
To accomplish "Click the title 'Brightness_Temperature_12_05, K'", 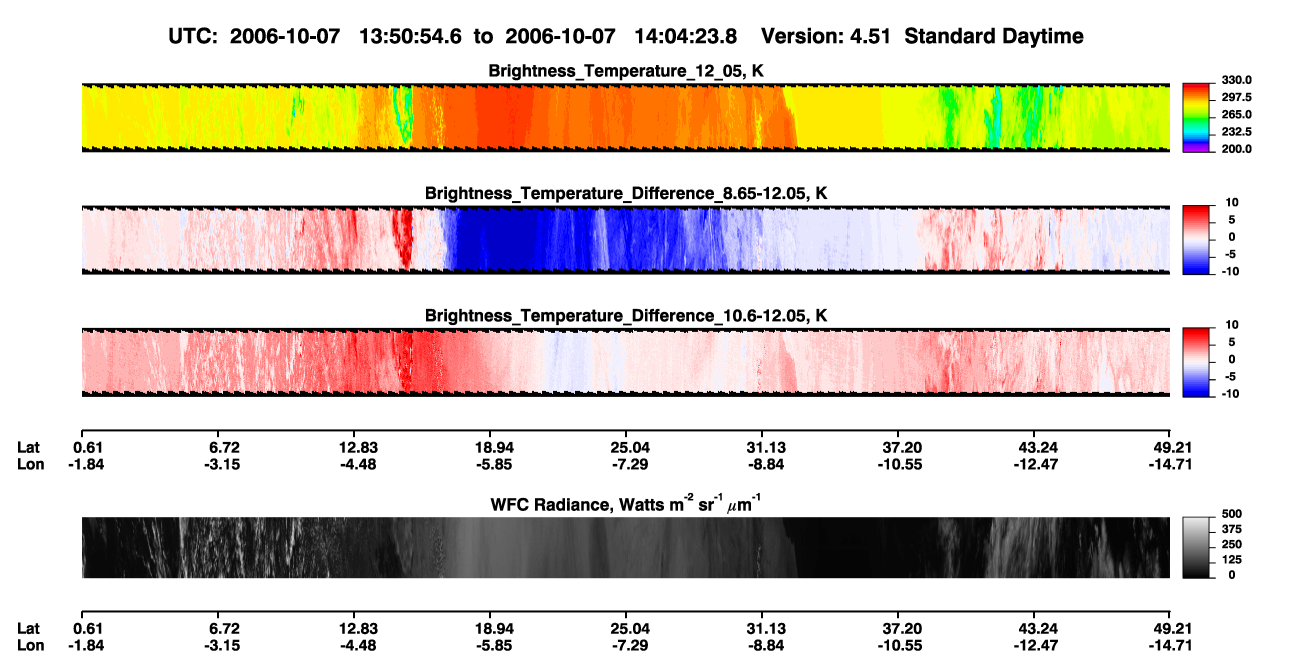I will (x=626, y=70).
